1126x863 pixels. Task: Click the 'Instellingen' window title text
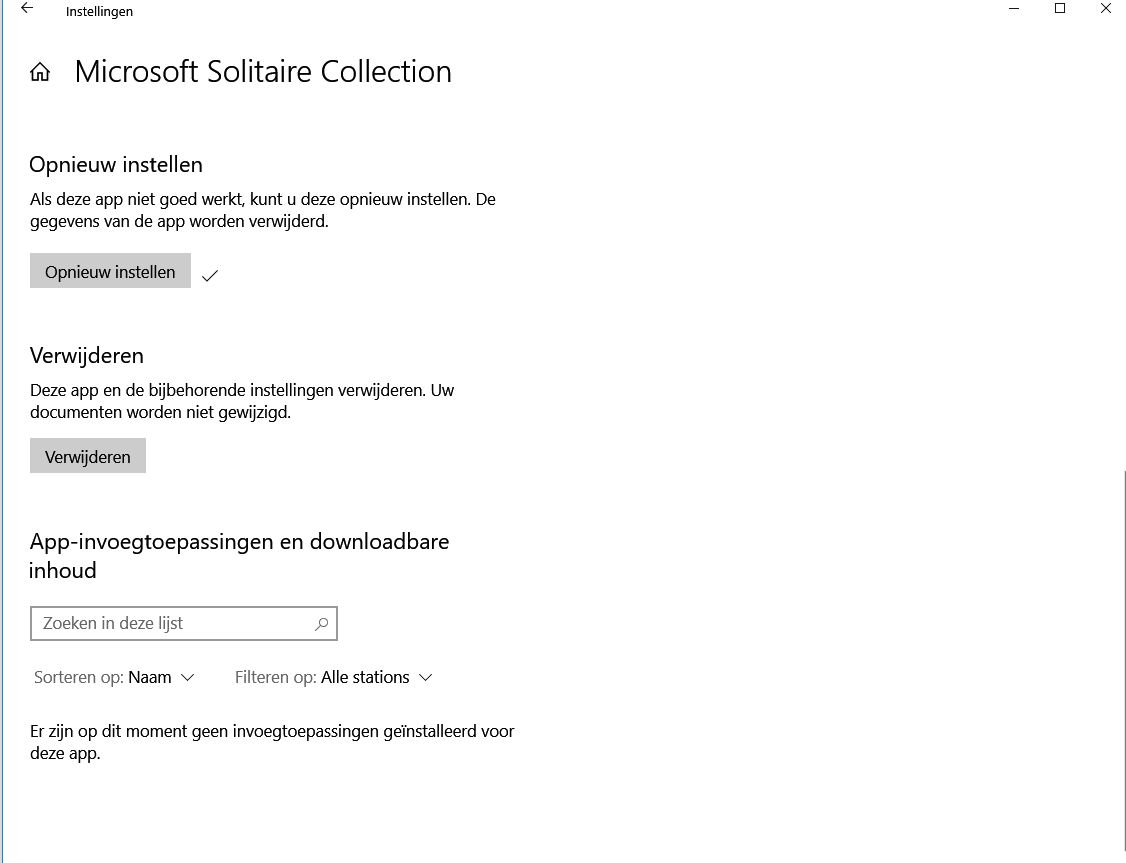[x=99, y=11]
